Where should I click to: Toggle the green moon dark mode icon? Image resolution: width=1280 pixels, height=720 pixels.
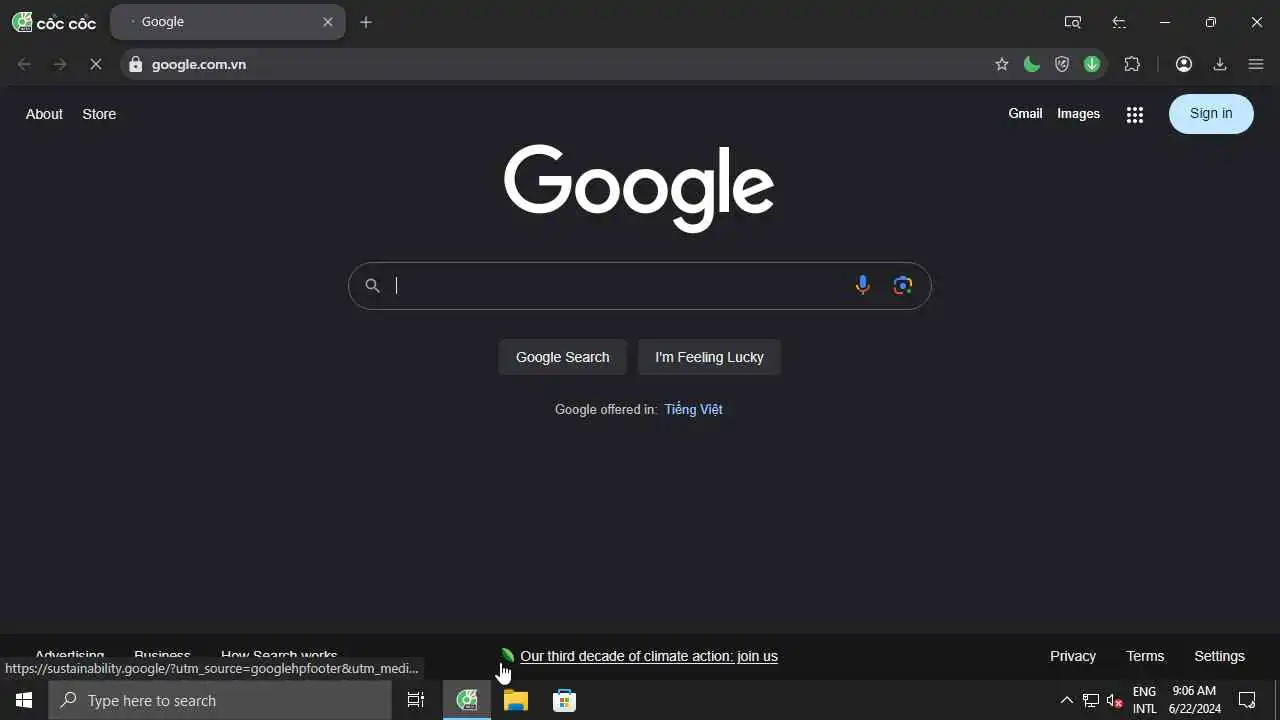coord(1032,64)
